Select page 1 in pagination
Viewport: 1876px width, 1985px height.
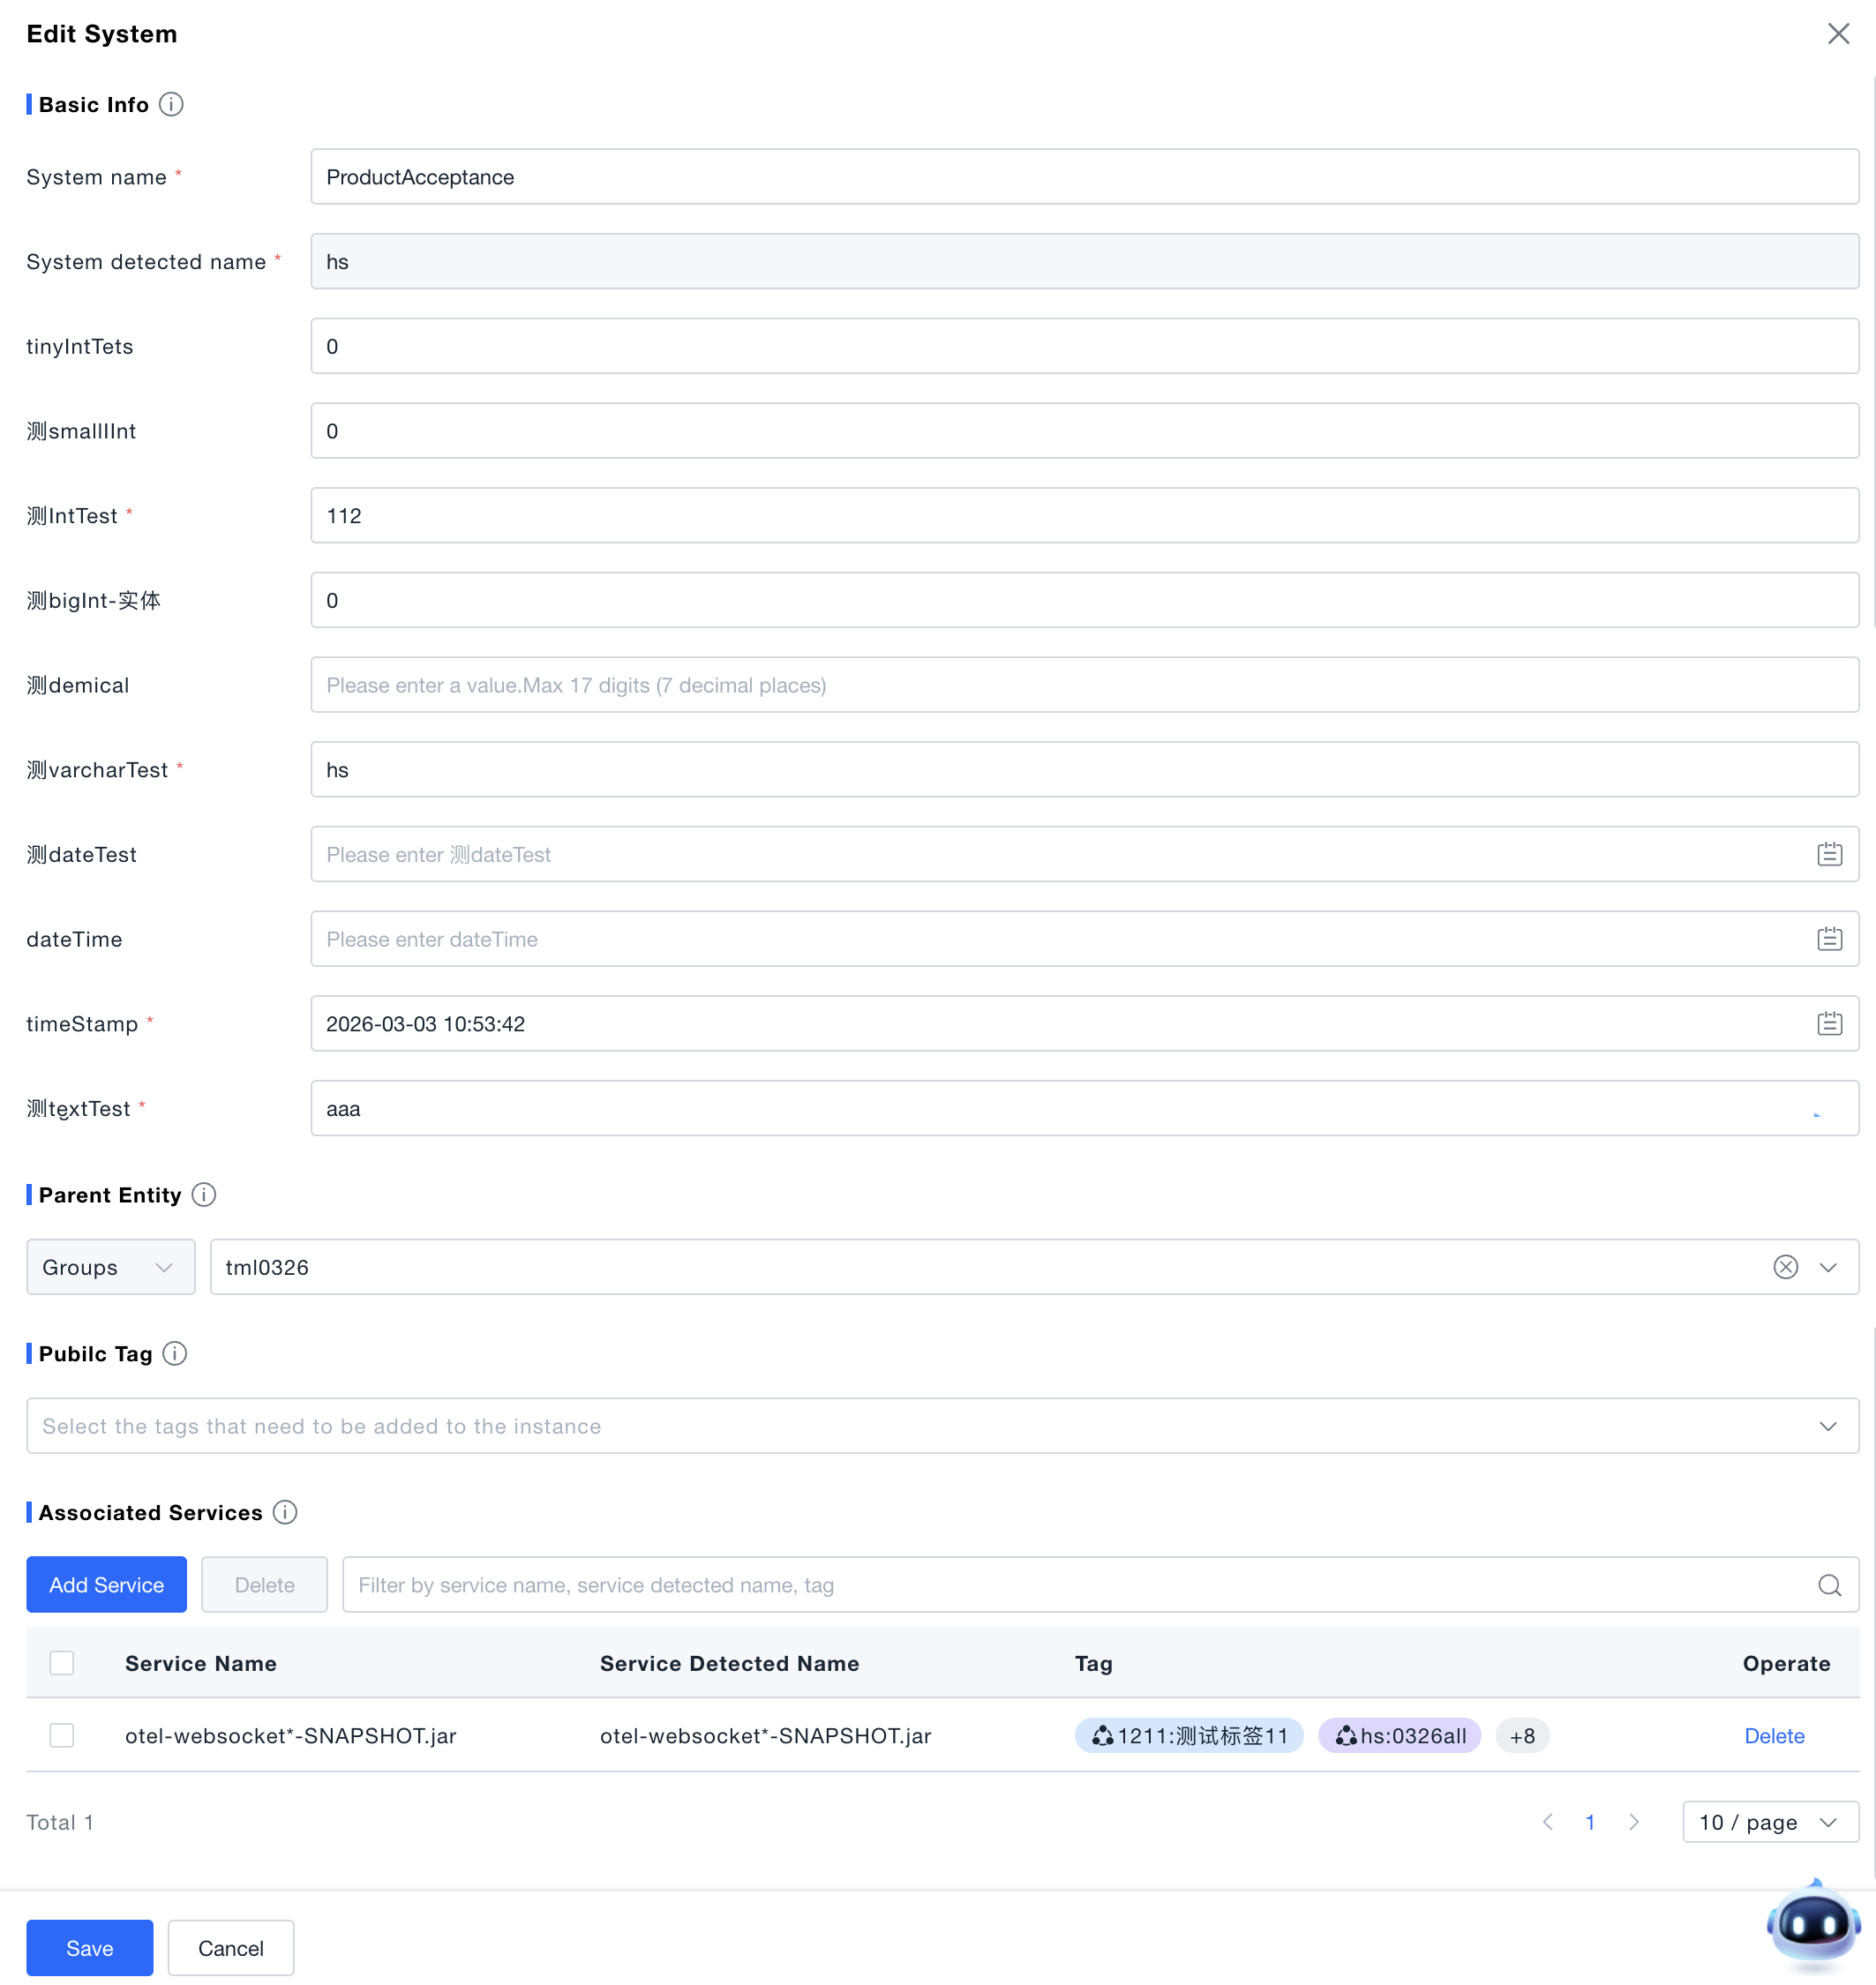[1590, 1822]
